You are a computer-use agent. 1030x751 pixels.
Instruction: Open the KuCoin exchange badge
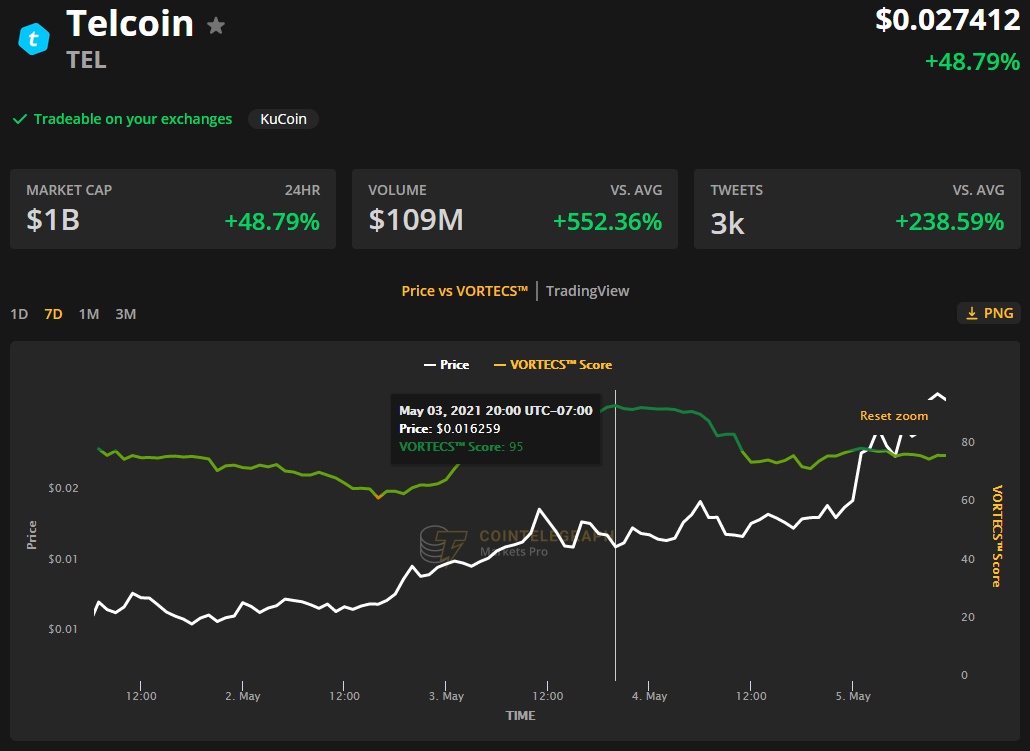point(283,119)
